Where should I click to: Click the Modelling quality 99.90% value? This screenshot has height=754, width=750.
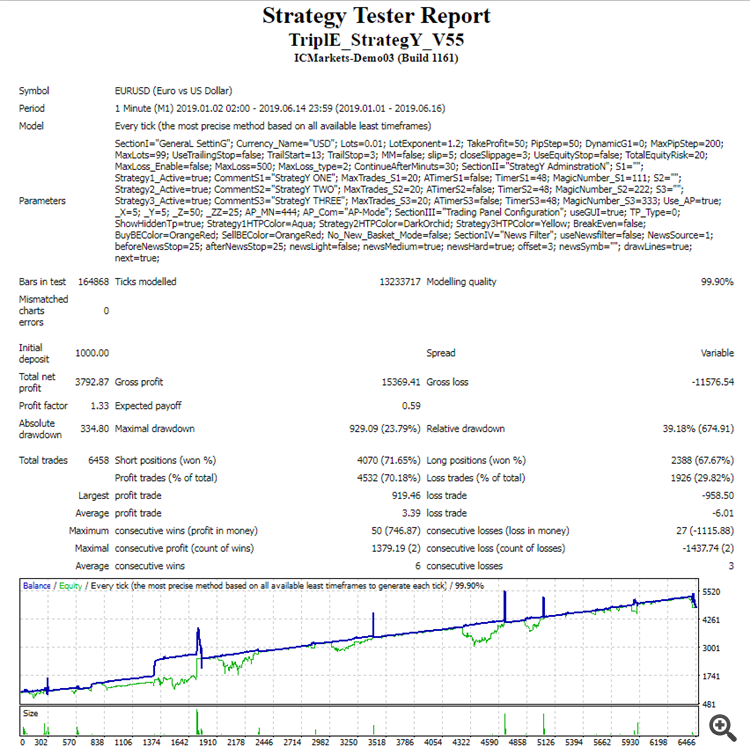coord(717,282)
